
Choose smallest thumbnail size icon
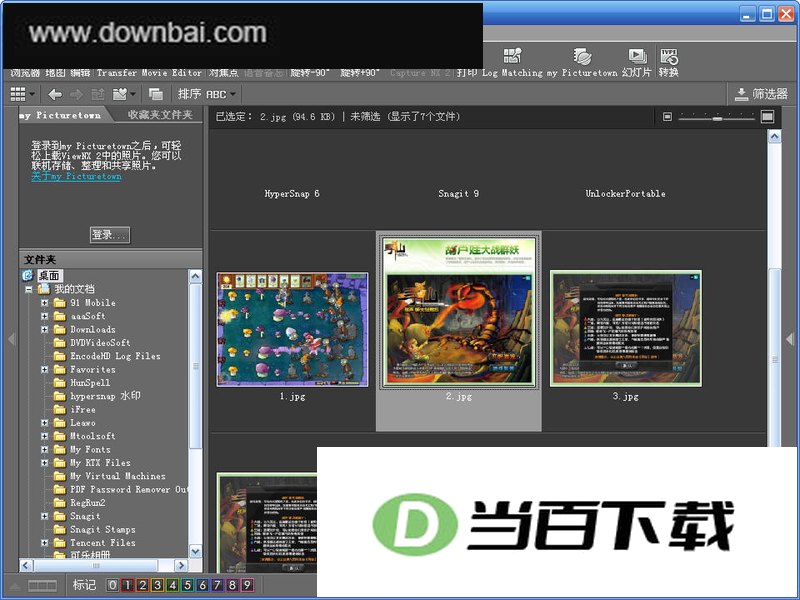tap(667, 117)
